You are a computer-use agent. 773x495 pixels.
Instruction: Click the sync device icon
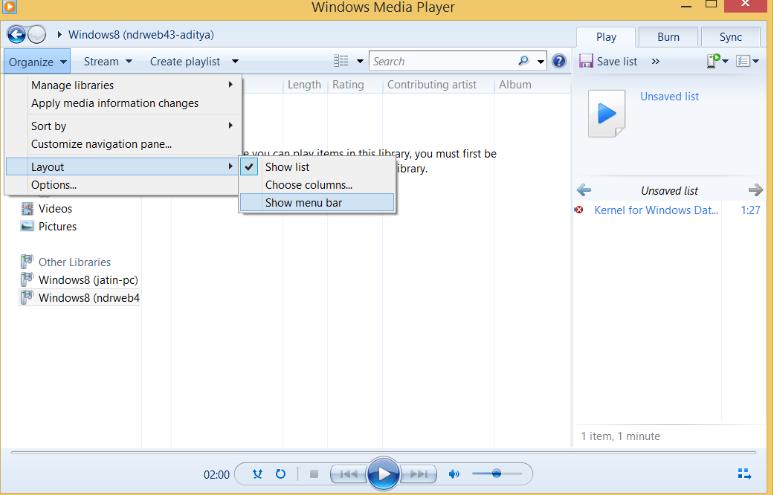click(x=713, y=61)
